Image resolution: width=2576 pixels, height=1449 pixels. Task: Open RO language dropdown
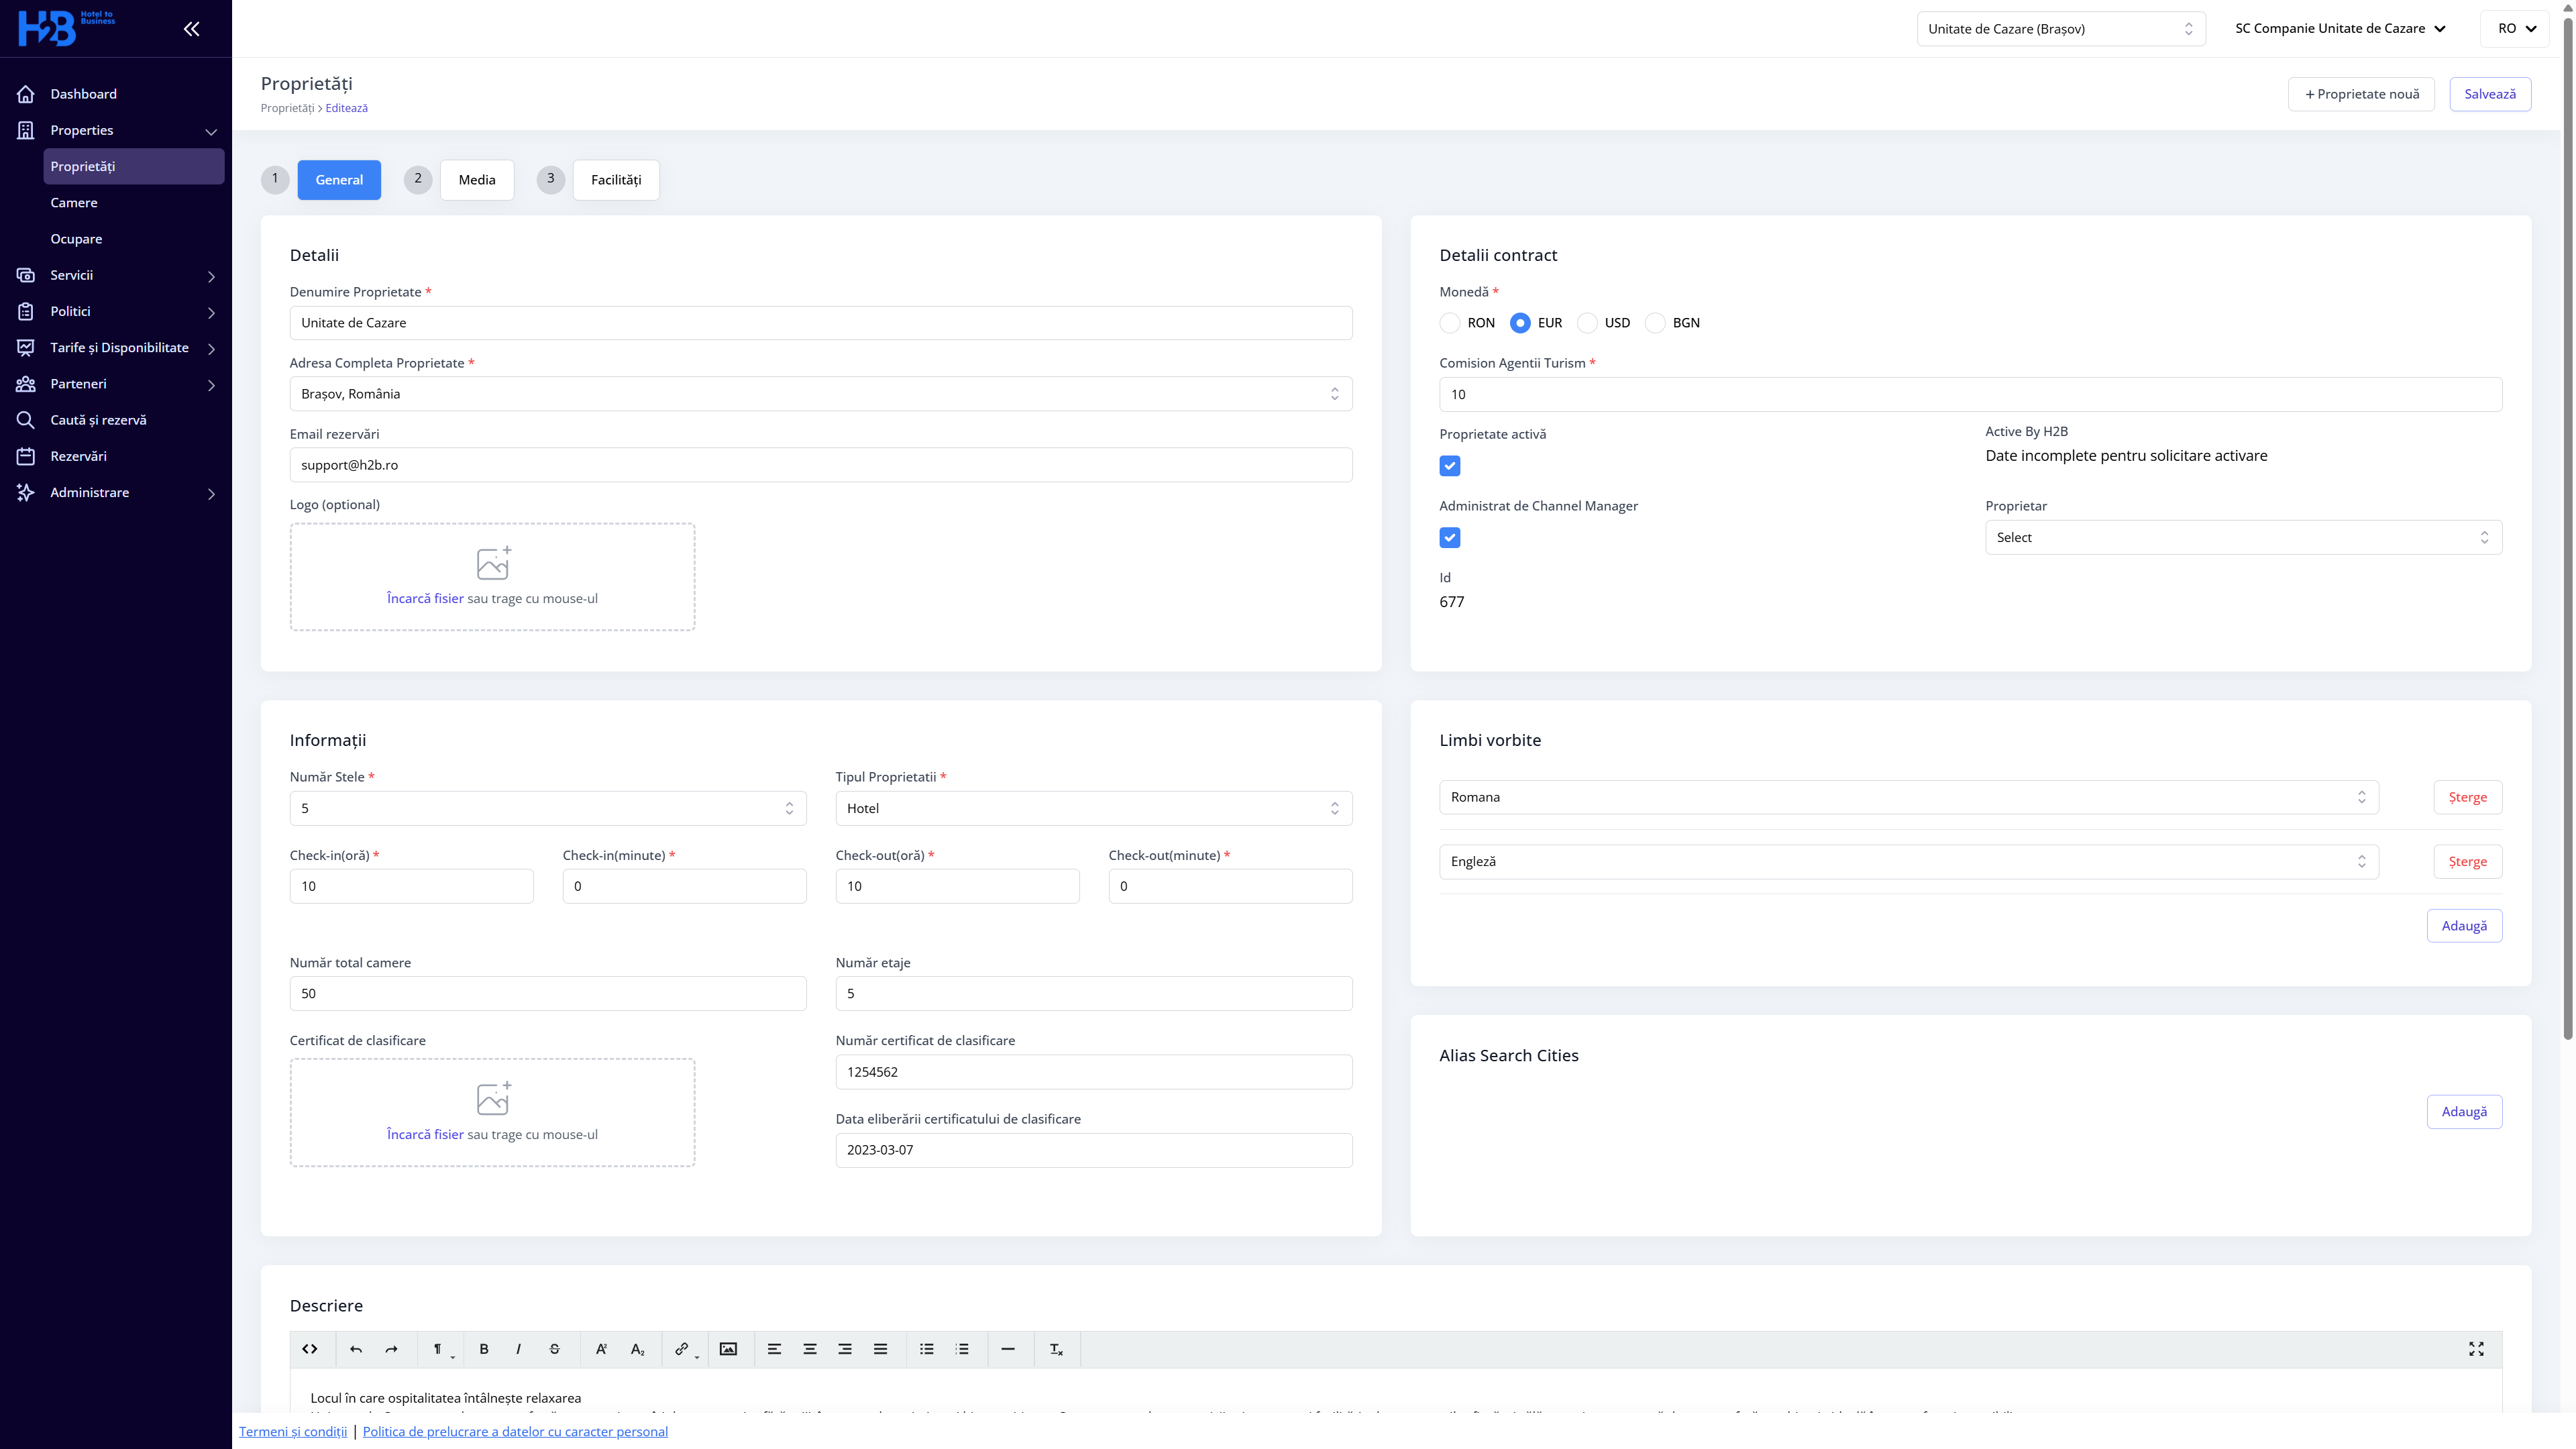click(x=2515, y=29)
